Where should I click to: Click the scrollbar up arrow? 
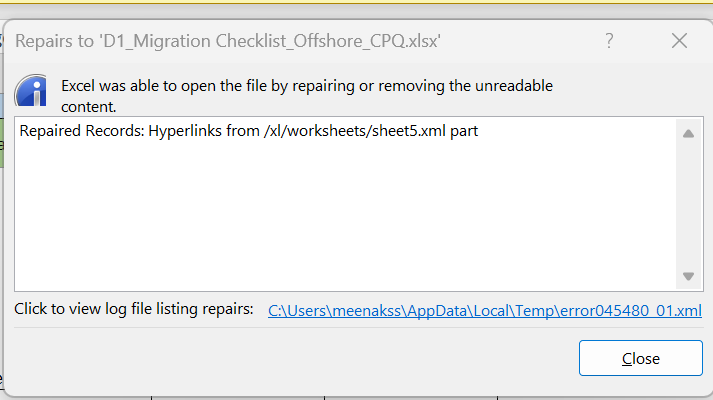coord(688,133)
